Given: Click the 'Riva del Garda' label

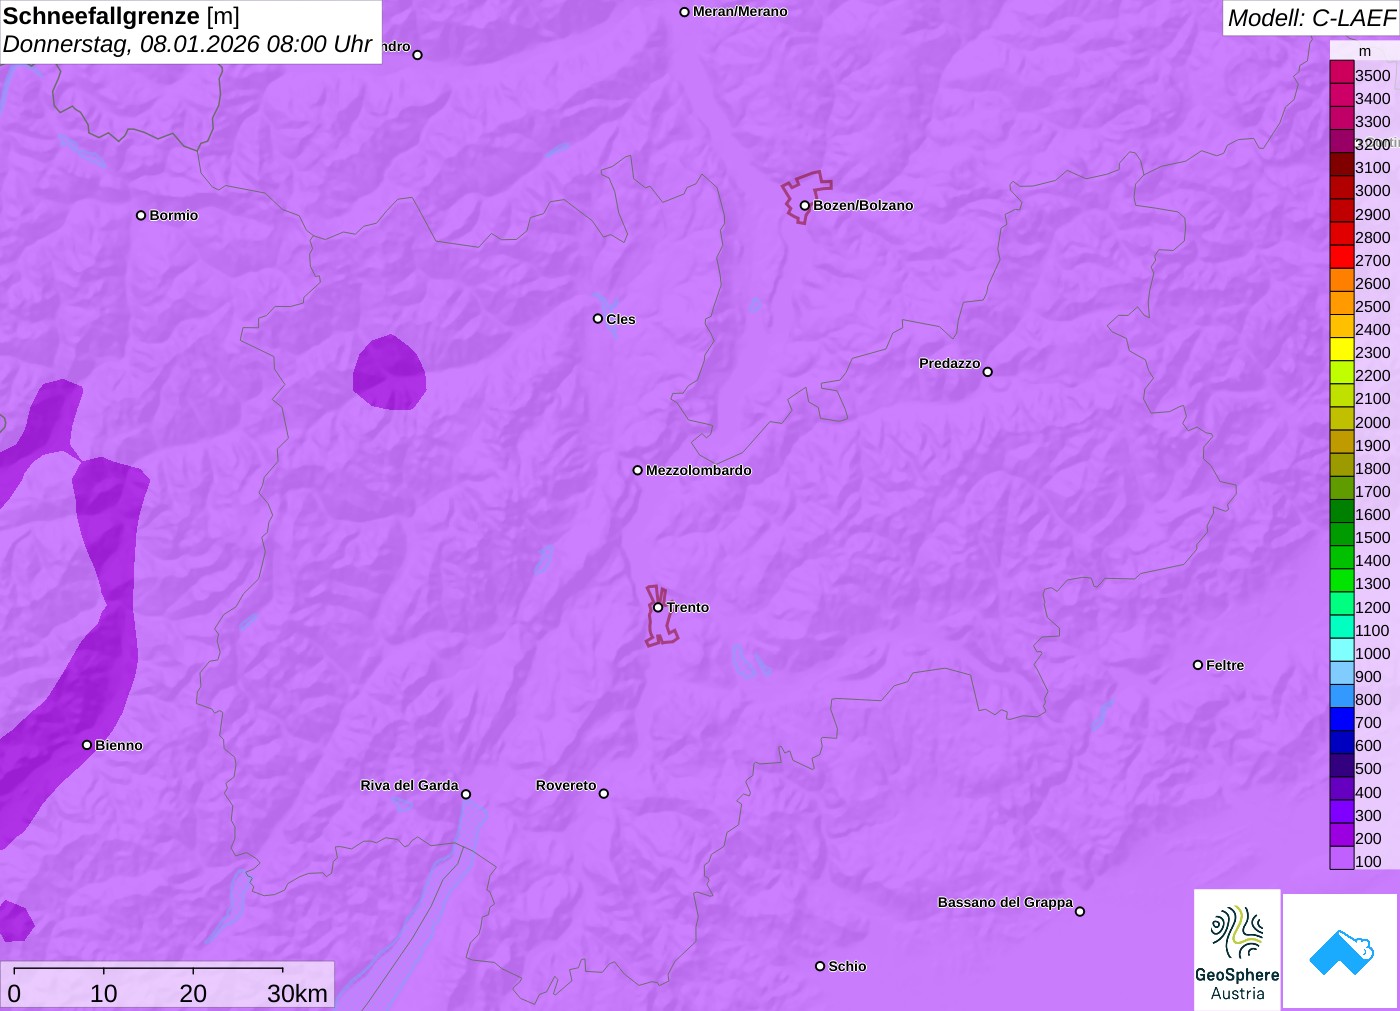Looking at the screenshot, I should click(409, 785).
